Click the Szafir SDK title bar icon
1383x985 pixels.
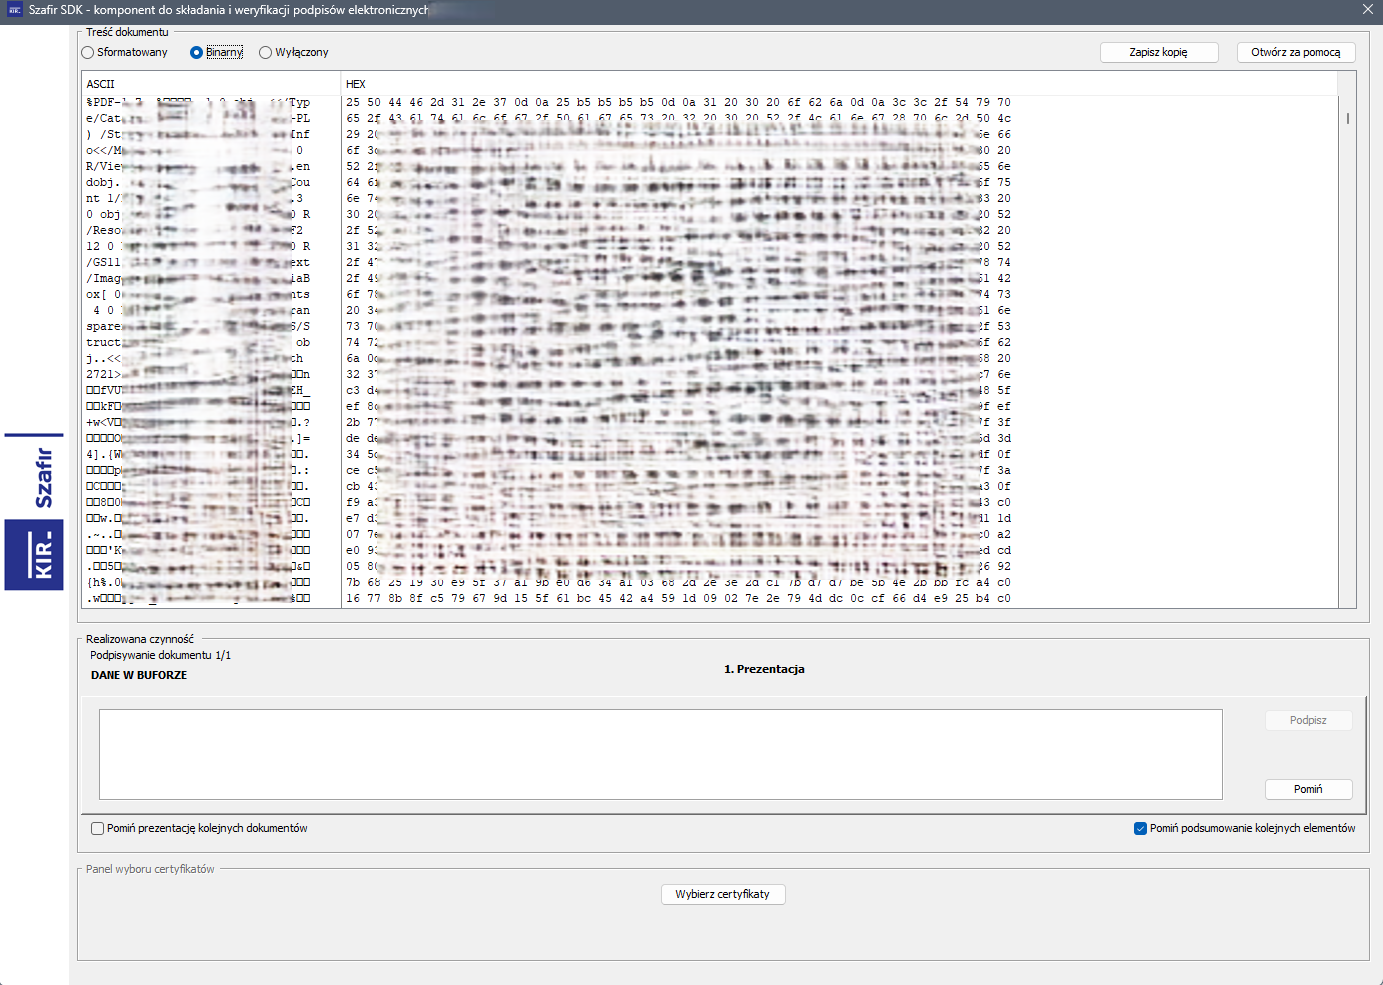(x=14, y=10)
